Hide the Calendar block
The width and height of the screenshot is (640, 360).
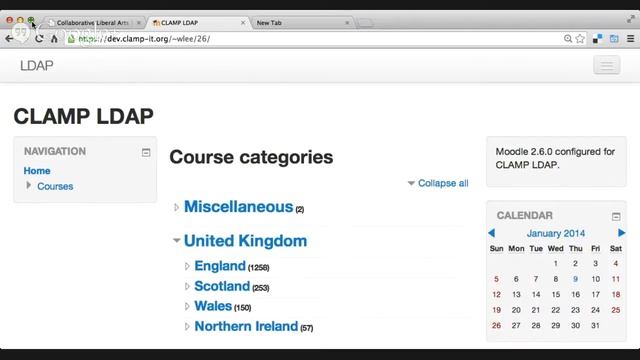[x=616, y=216]
